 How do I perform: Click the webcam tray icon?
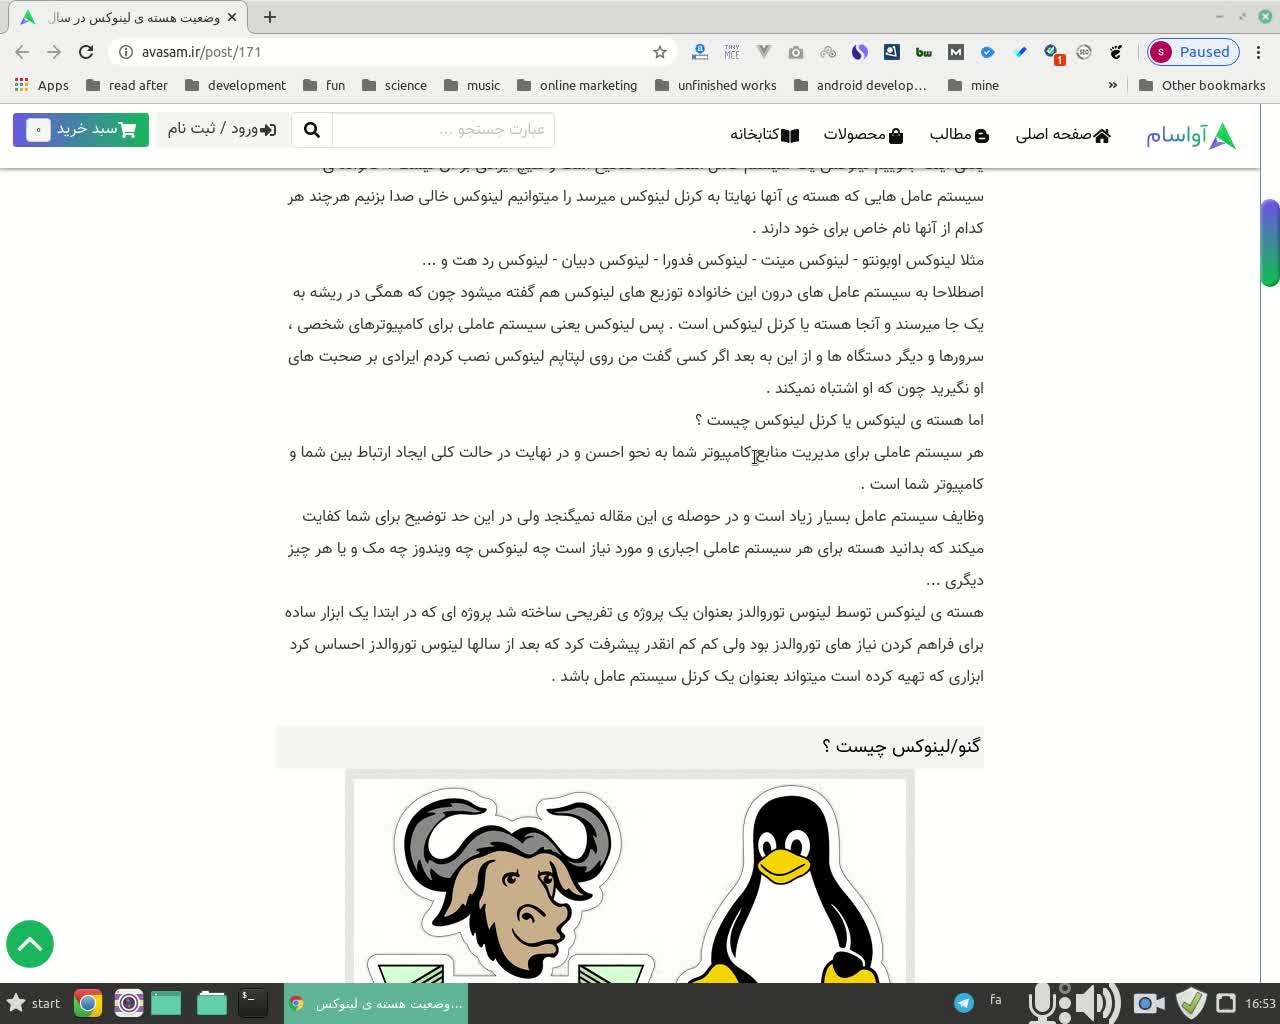click(1149, 1003)
